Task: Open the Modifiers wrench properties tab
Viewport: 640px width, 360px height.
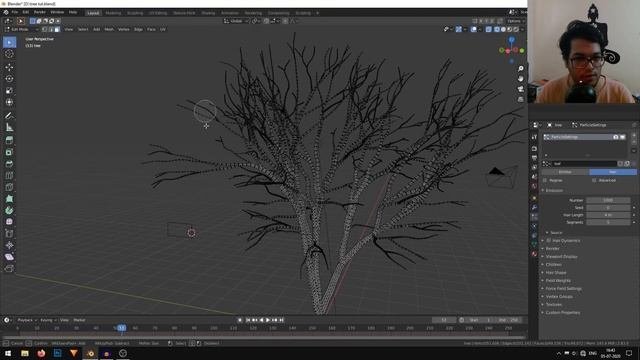Action: click(534, 207)
